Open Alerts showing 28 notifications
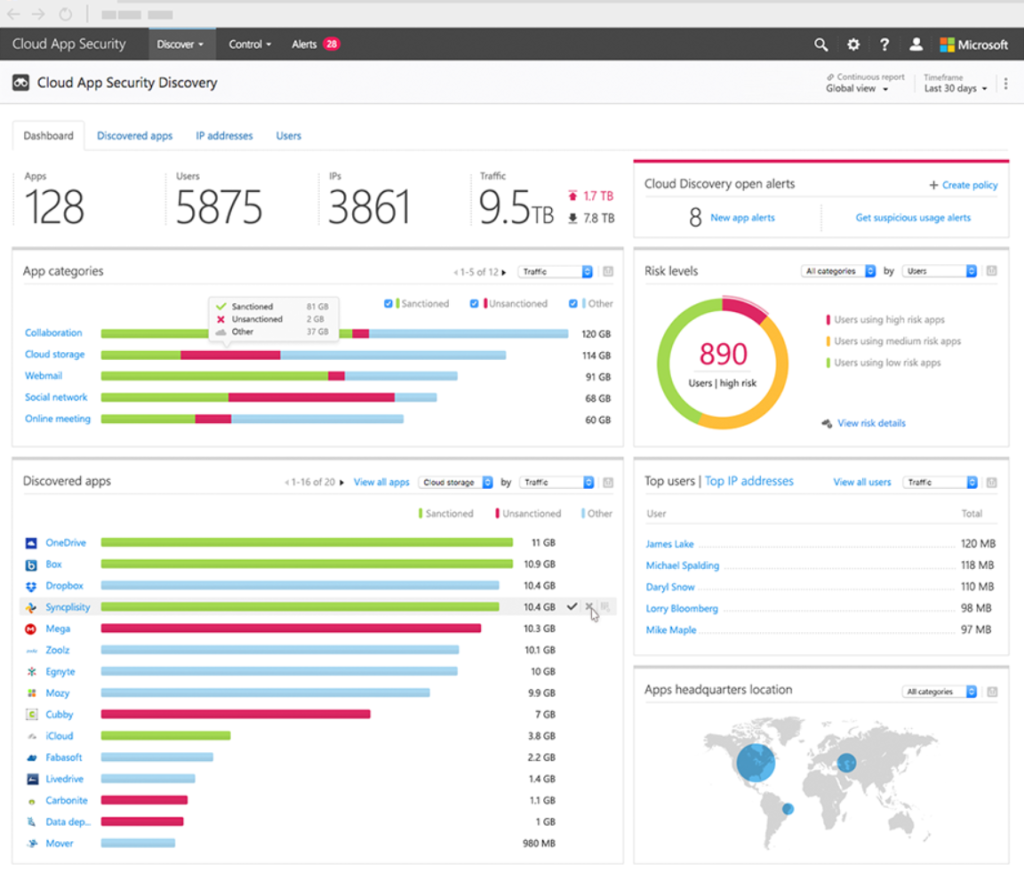The height and width of the screenshot is (873, 1024). (316, 44)
